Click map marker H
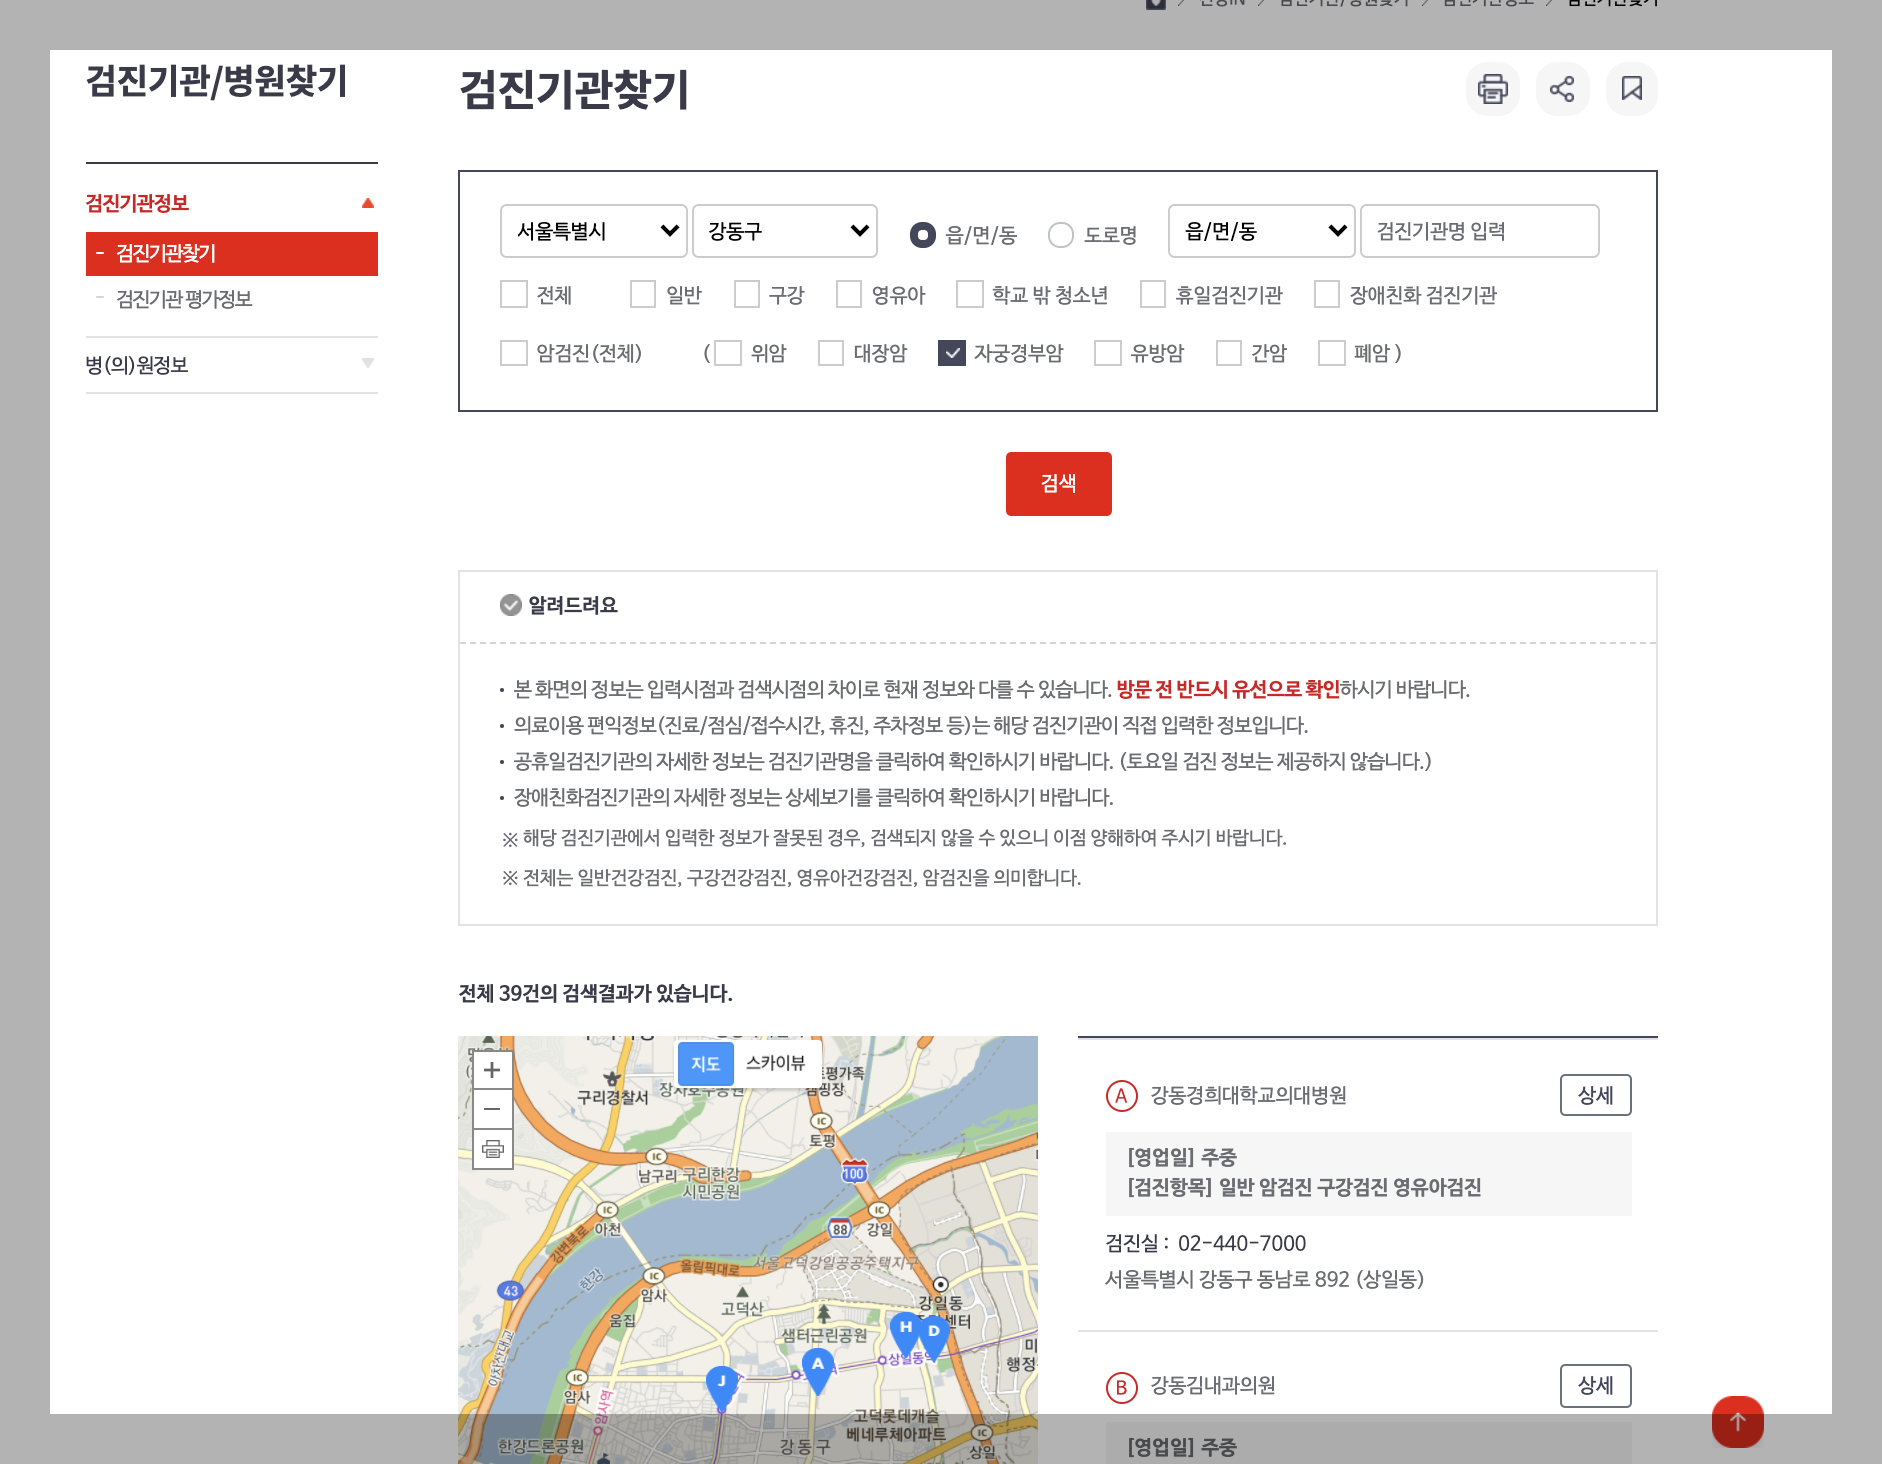This screenshot has height=1464, width=1882. pyautogui.click(x=905, y=1333)
